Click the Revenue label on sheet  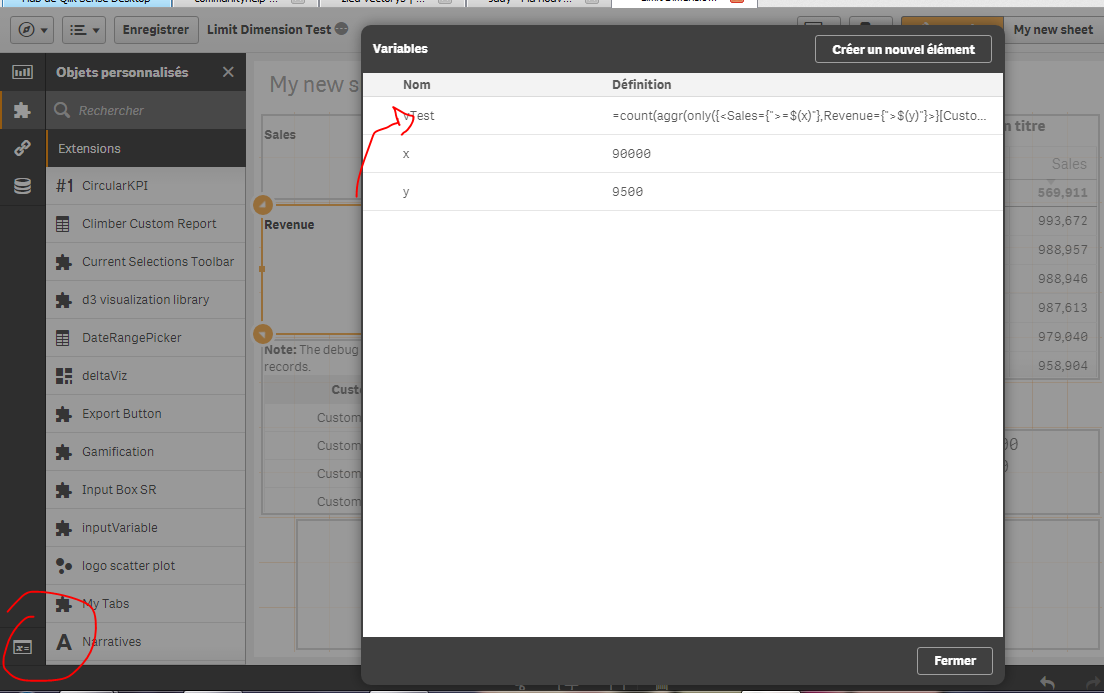click(x=289, y=225)
